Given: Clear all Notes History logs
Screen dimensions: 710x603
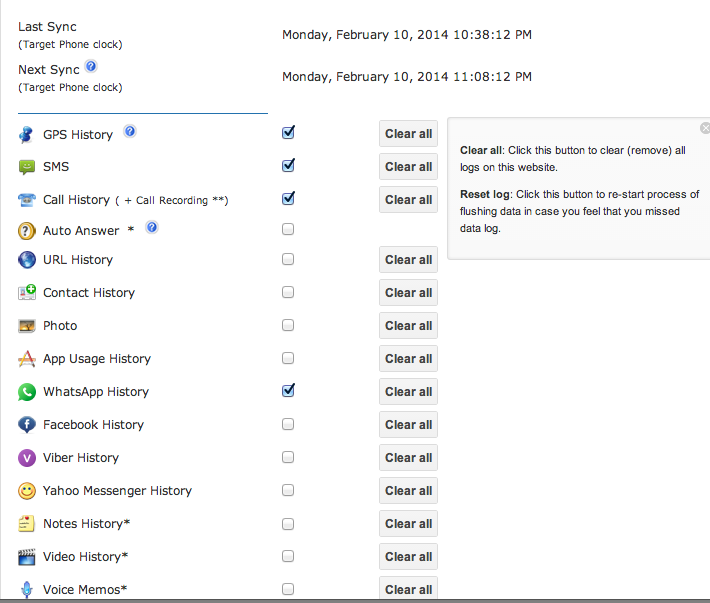Looking at the screenshot, I should (x=408, y=523).
